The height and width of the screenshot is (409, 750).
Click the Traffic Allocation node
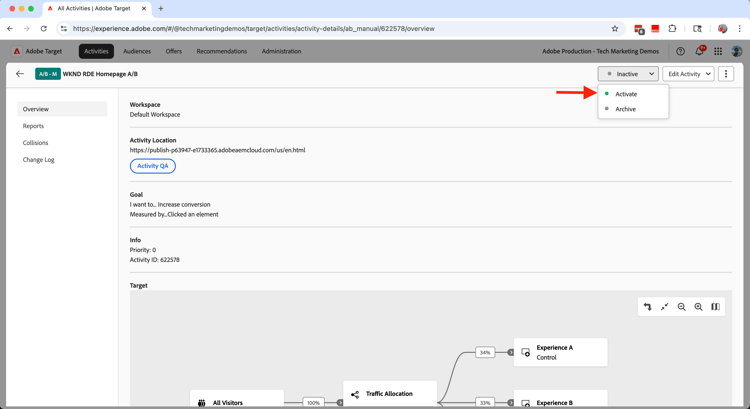[x=390, y=395]
